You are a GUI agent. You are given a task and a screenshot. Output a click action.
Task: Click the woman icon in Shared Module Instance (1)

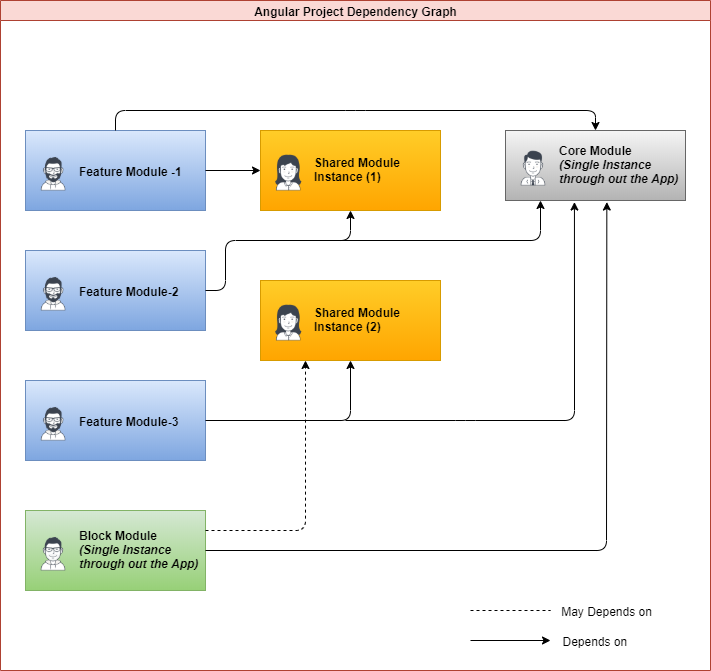point(288,171)
